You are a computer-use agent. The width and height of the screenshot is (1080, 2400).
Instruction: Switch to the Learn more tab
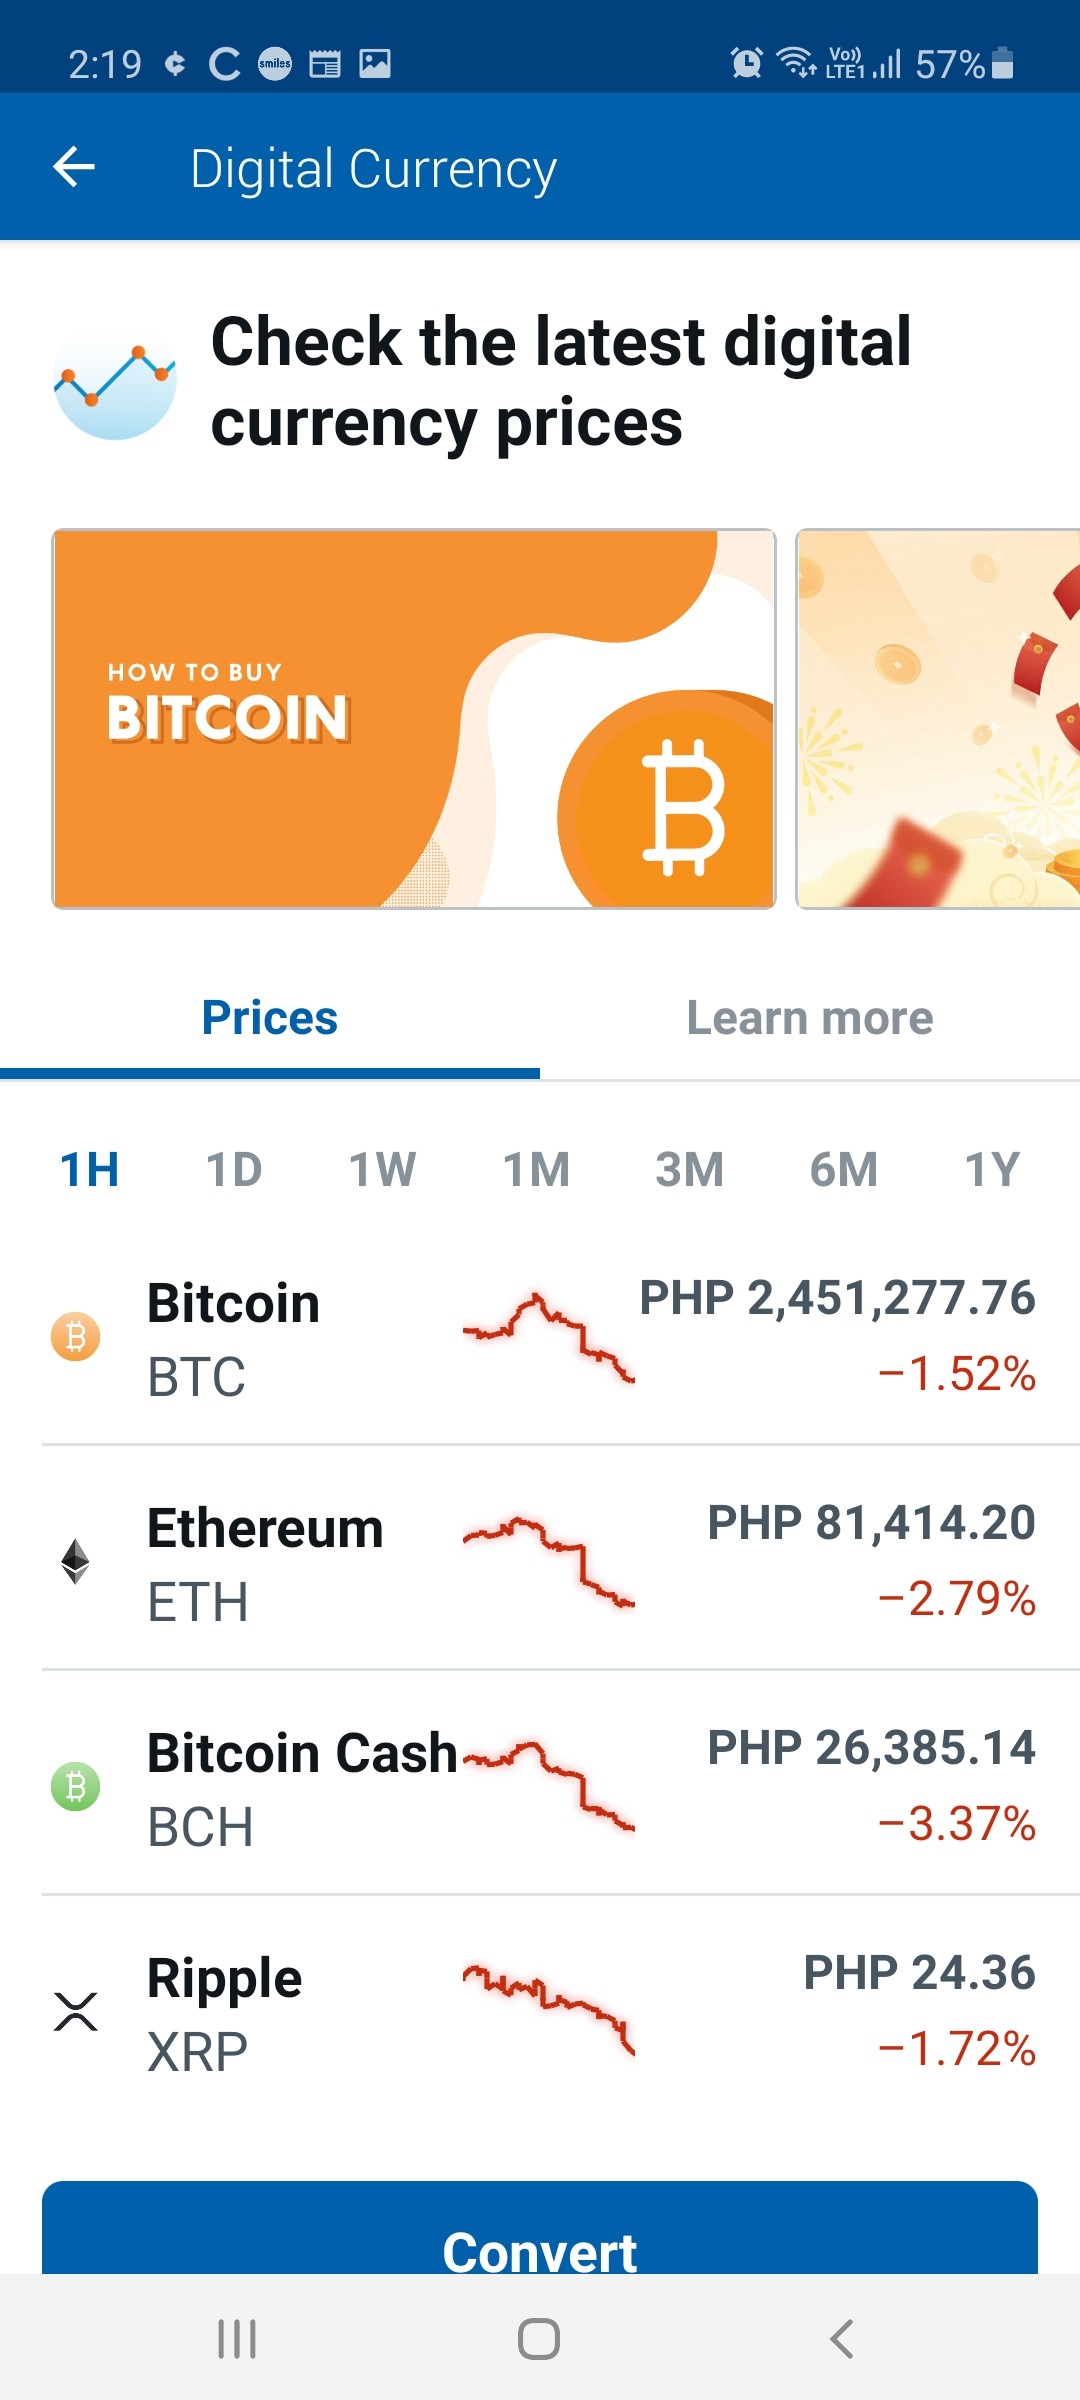[x=810, y=1019]
